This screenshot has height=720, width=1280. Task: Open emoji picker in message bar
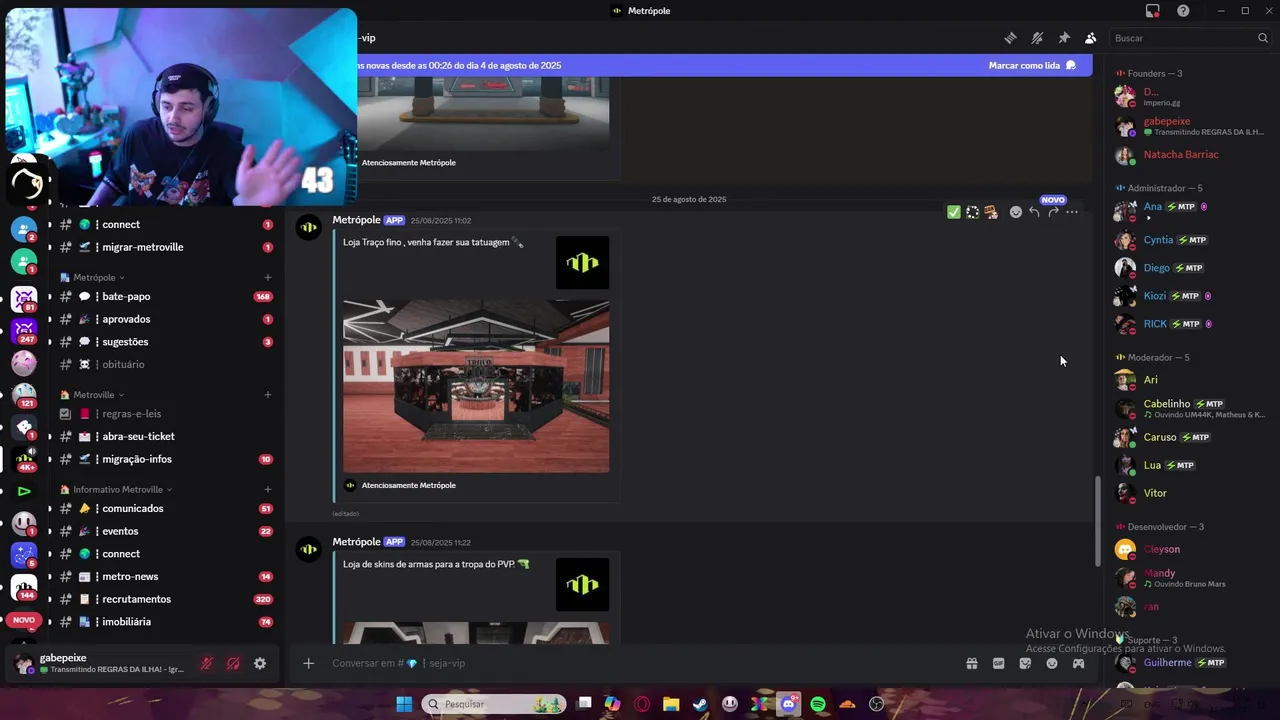(x=1052, y=663)
